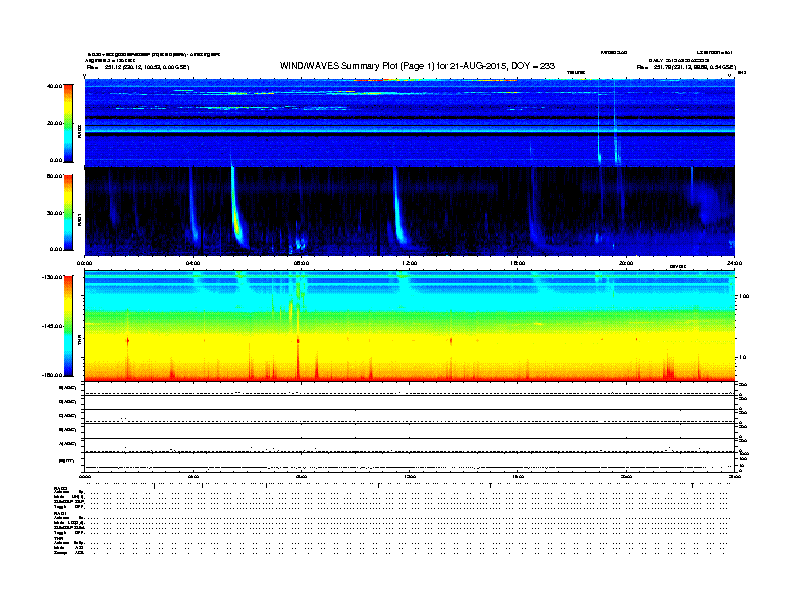Click the TNR heading in the bottom status table
792x612 pixels.
pos(58,538)
